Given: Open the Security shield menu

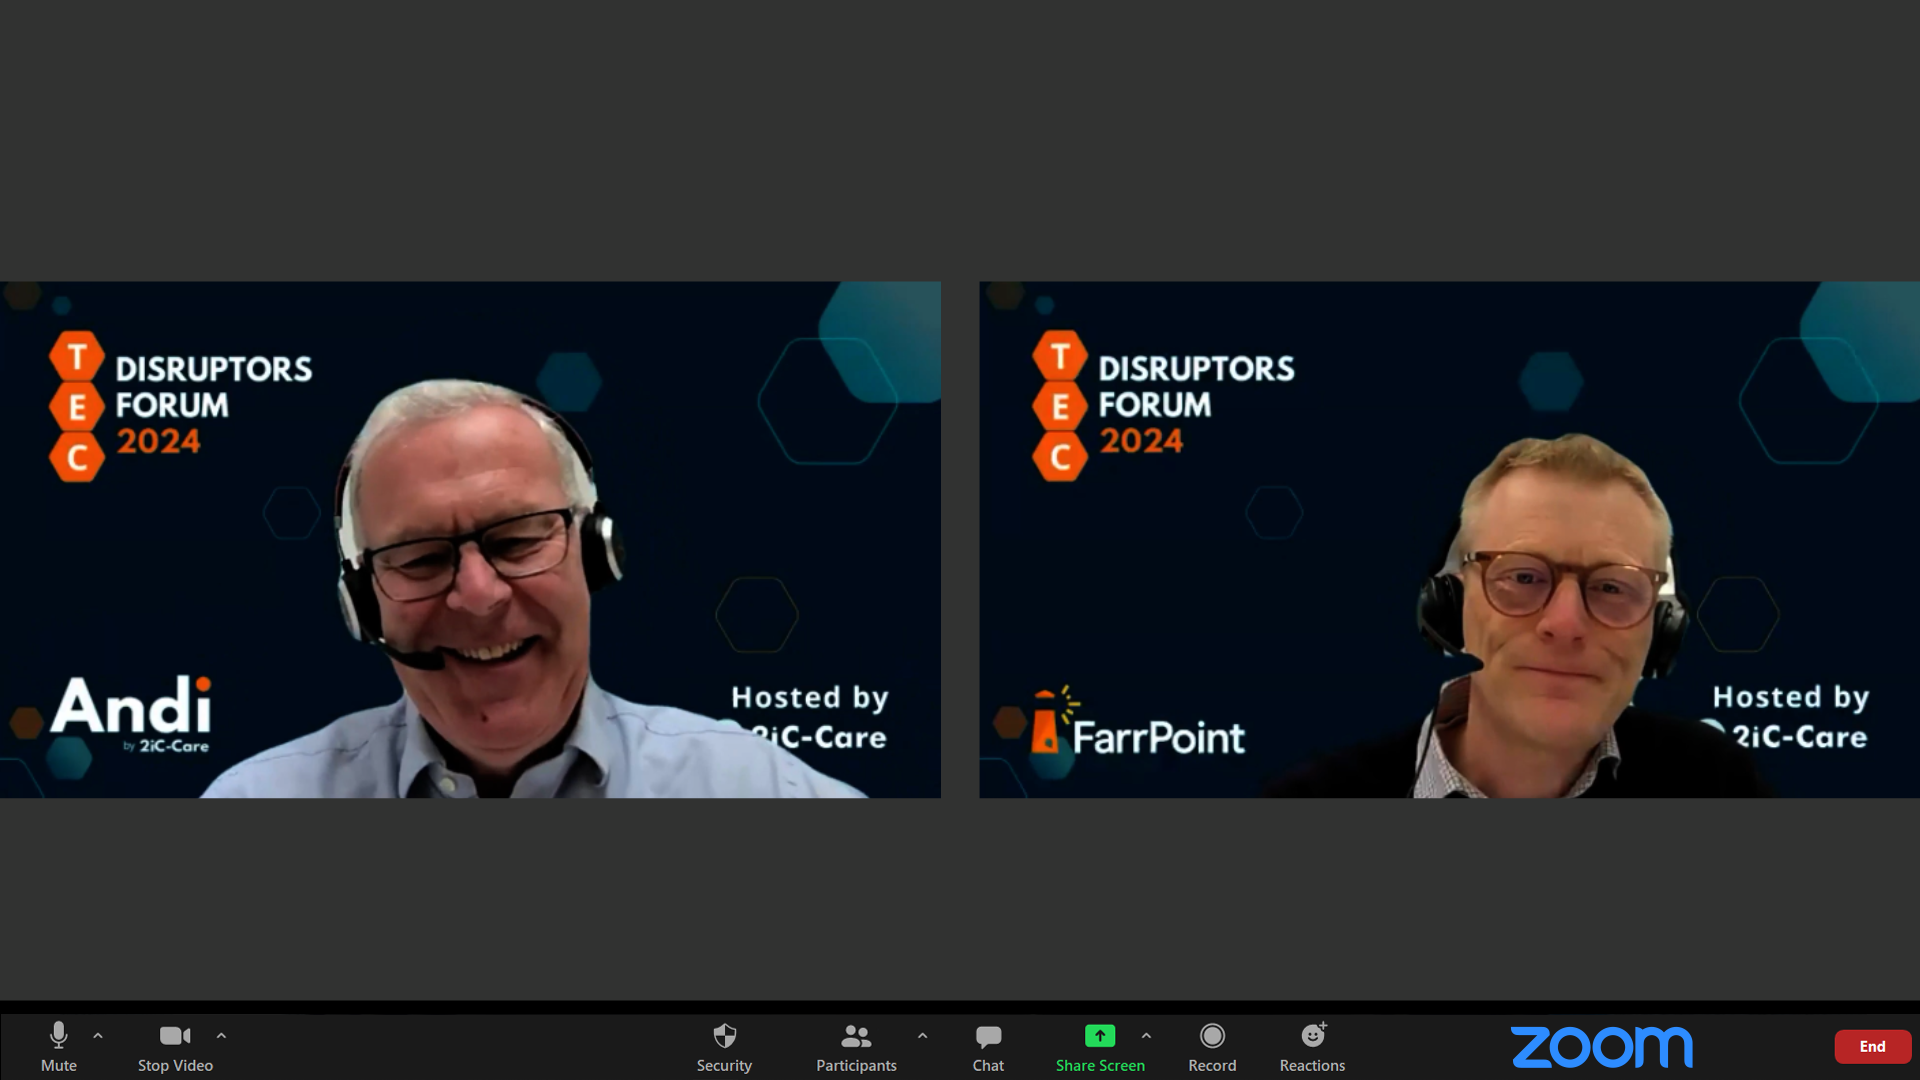Looking at the screenshot, I should [x=724, y=1037].
